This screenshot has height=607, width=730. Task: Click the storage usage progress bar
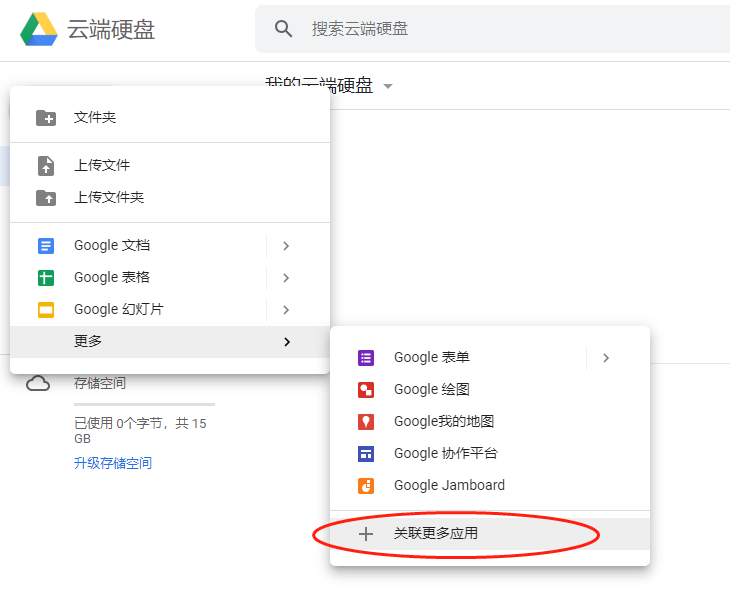(144, 405)
